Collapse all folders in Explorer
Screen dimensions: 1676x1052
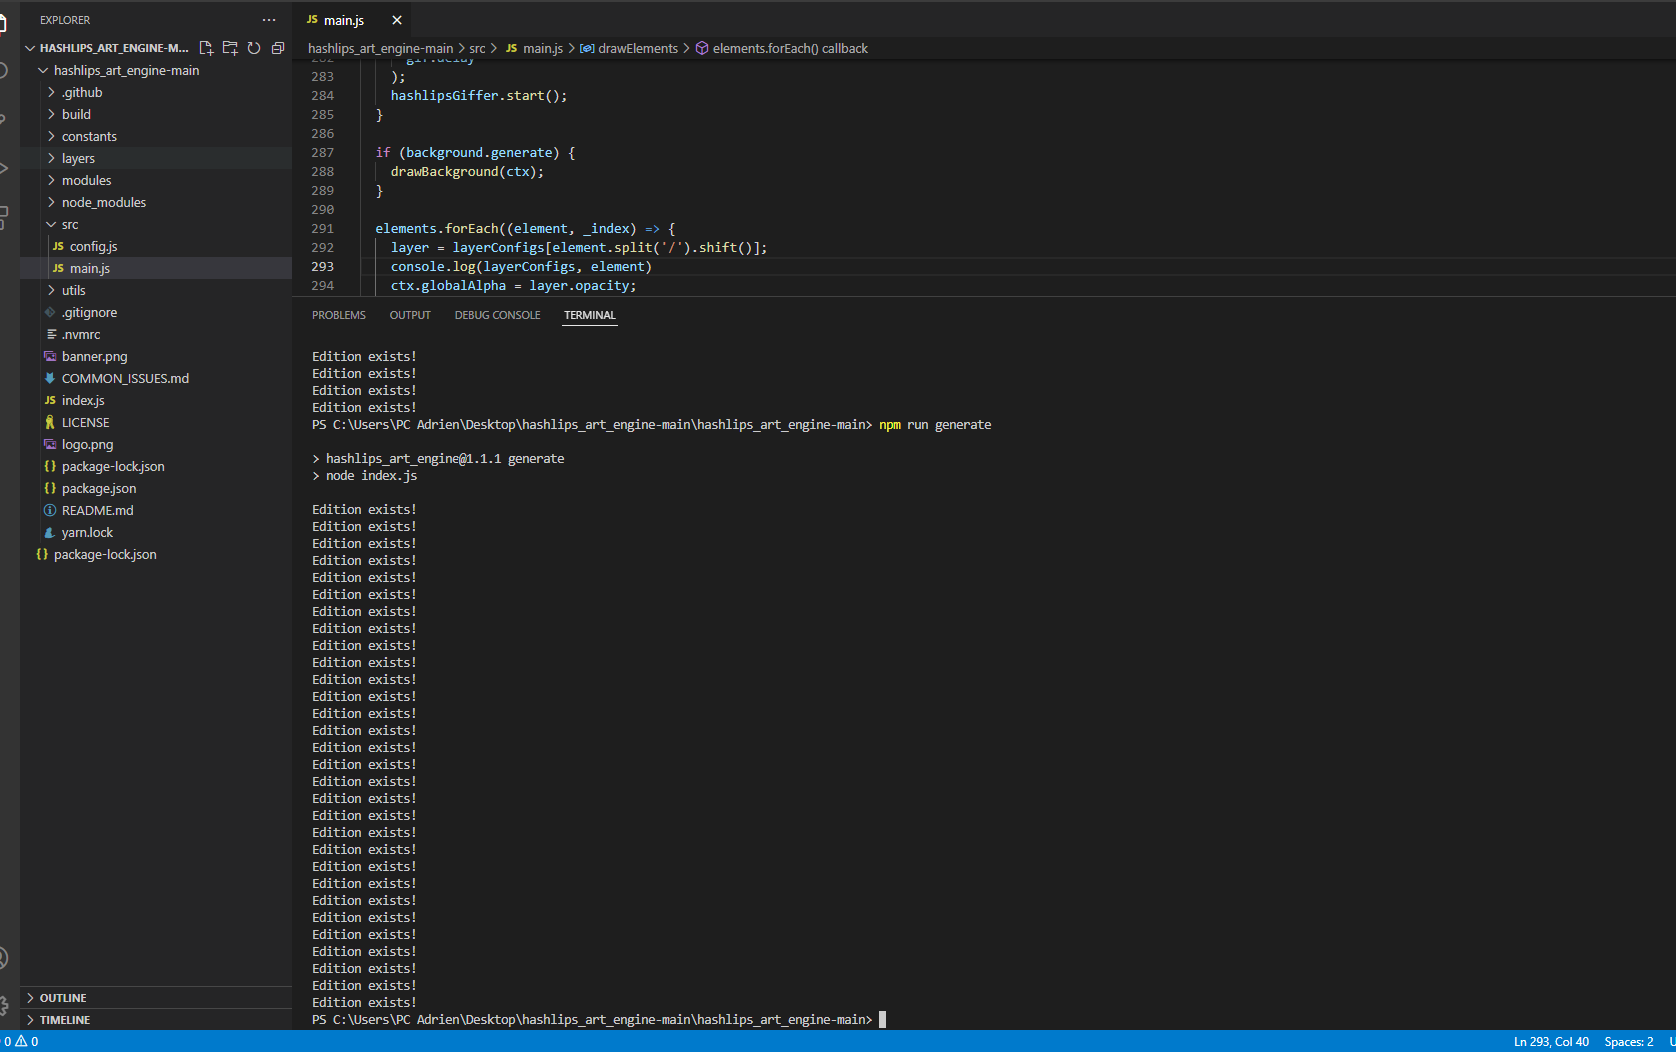pos(278,47)
